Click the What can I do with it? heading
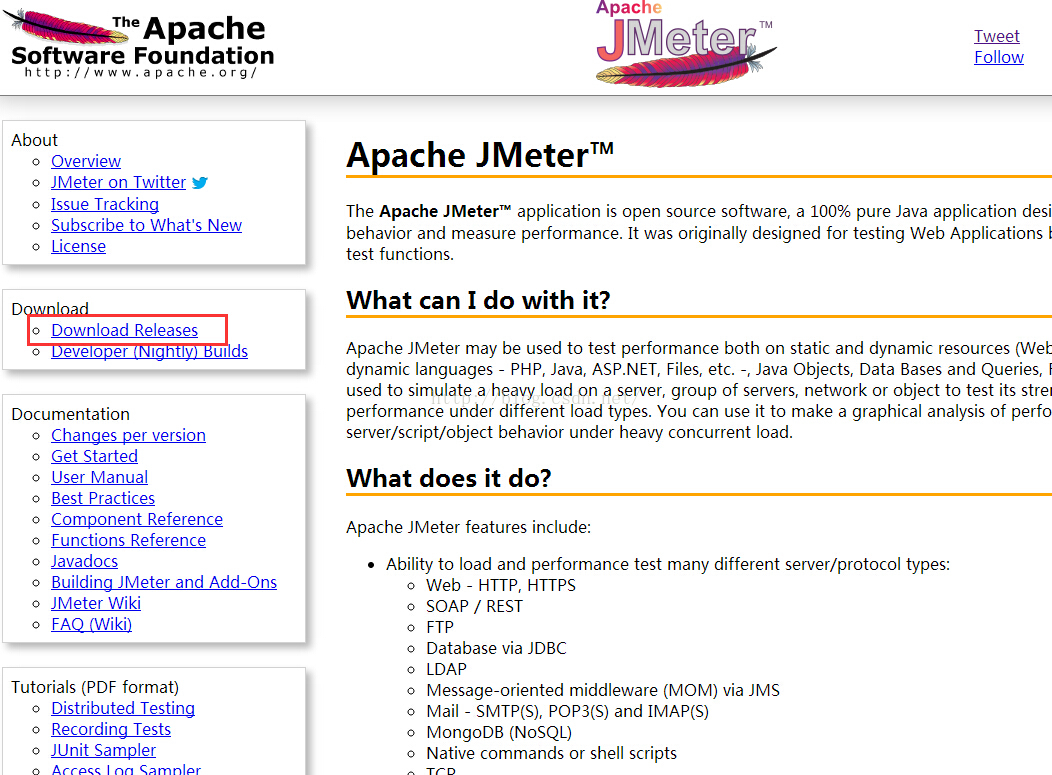The image size is (1052, 775). pos(478,301)
